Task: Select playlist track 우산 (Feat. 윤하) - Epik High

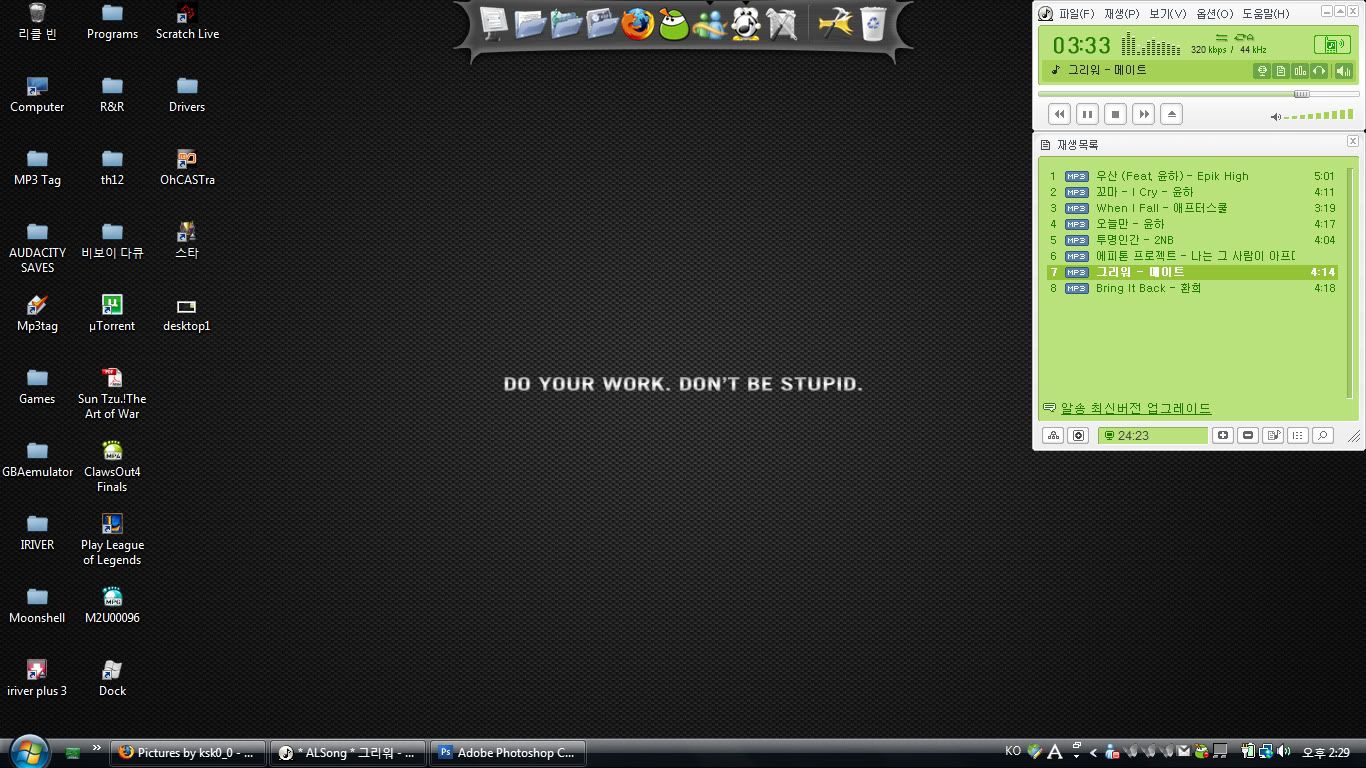Action: click(x=1192, y=176)
